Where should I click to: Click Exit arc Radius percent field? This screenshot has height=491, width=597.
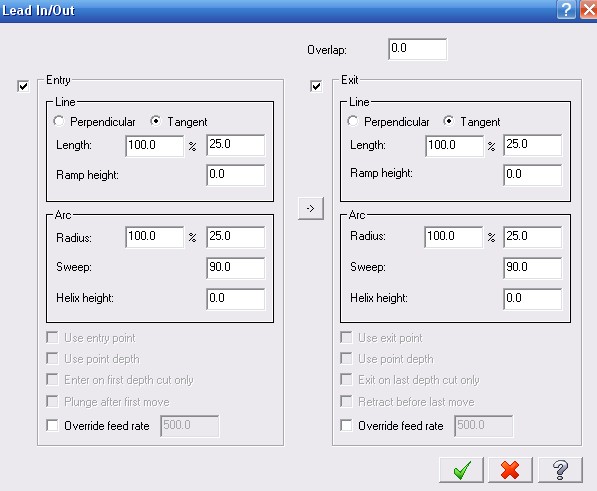click(x=454, y=237)
